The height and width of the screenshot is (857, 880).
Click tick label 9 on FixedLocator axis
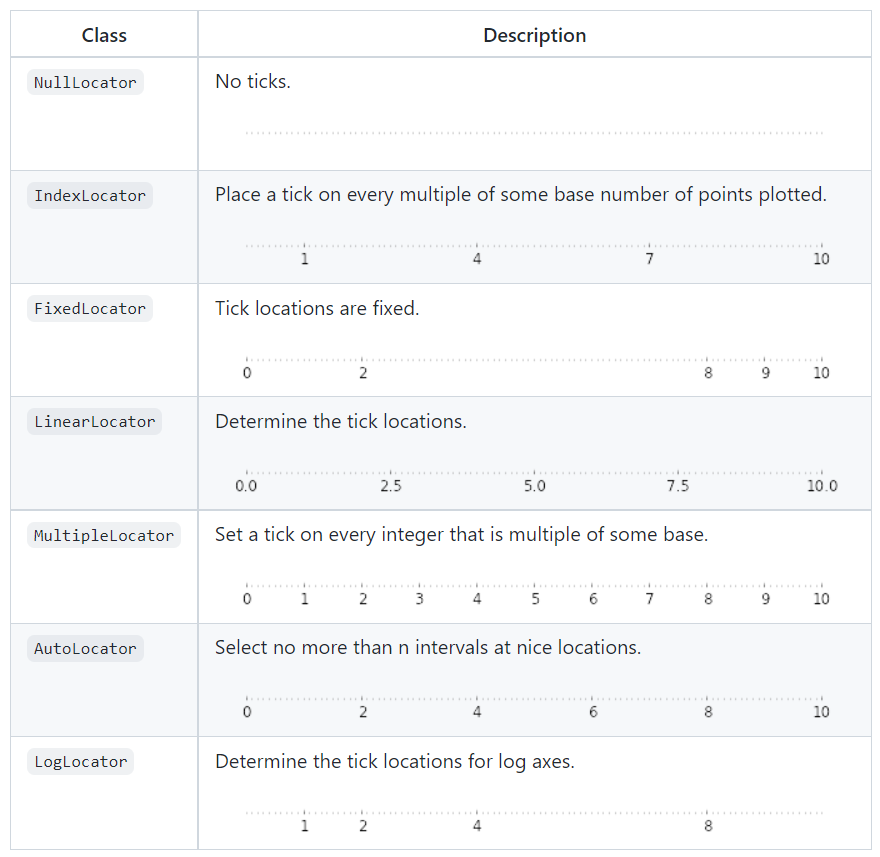[x=766, y=373]
